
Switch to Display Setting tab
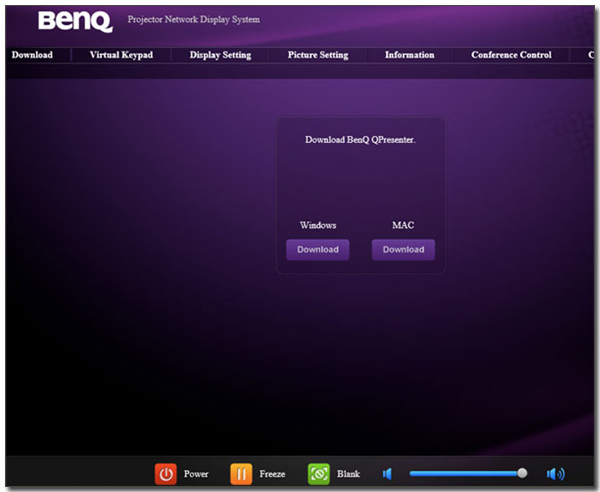(x=220, y=55)
